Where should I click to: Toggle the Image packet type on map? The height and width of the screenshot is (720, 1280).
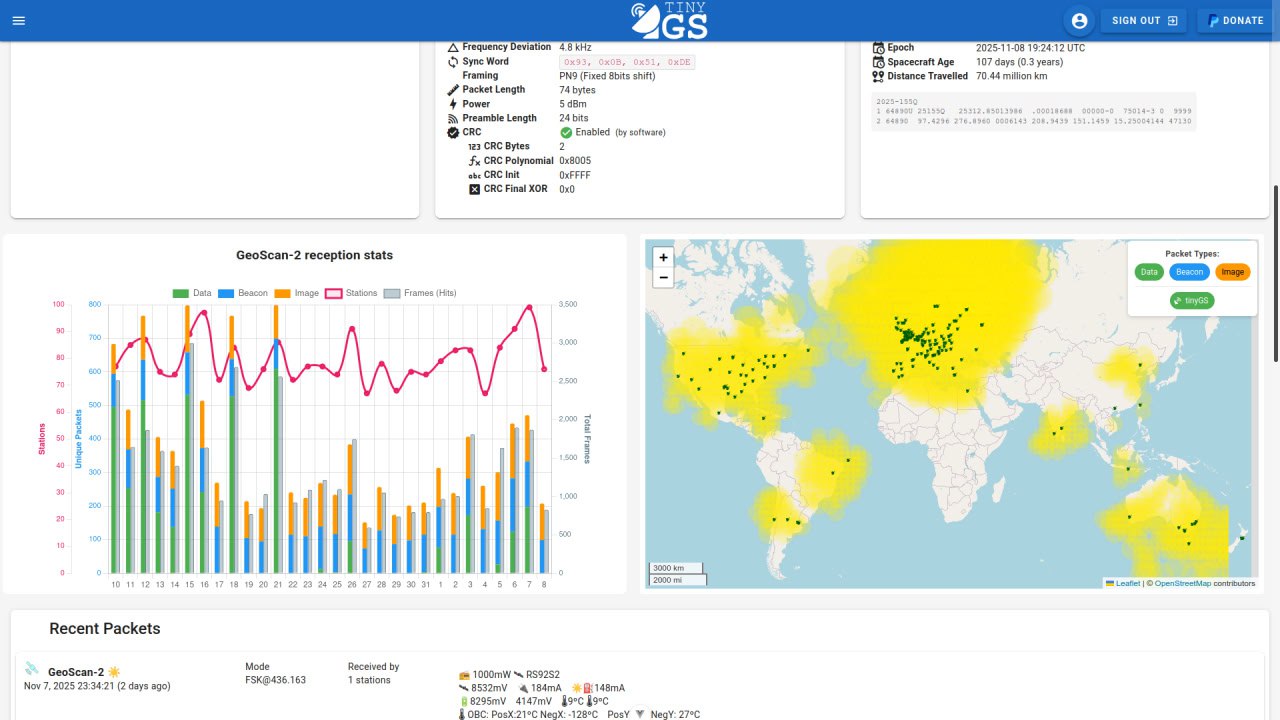pyautogui.click(x=1233, y=272)
